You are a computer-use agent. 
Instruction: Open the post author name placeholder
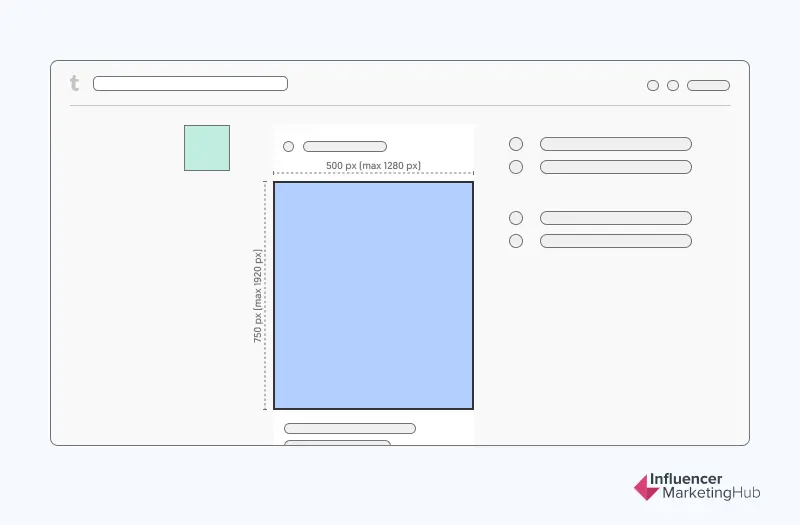(x=345, y=147)
